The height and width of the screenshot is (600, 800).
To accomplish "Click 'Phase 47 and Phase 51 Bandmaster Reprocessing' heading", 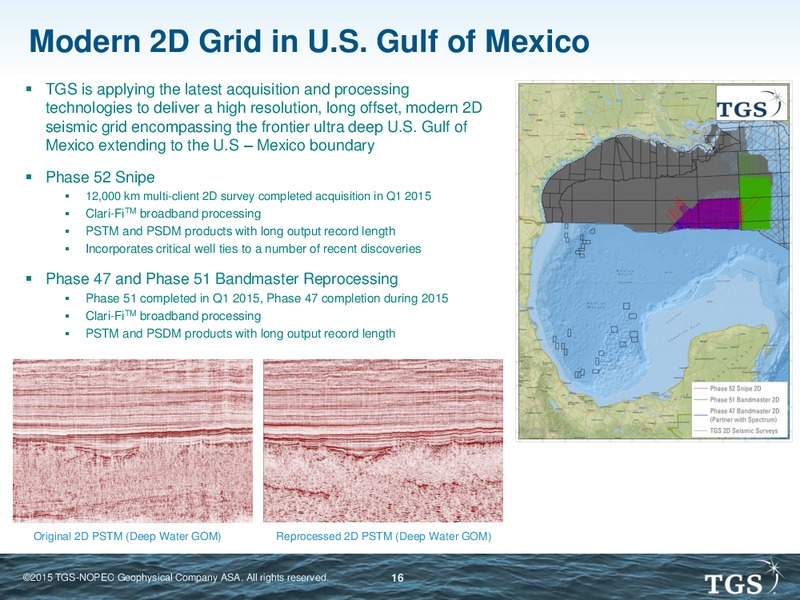I will (222, 279).
